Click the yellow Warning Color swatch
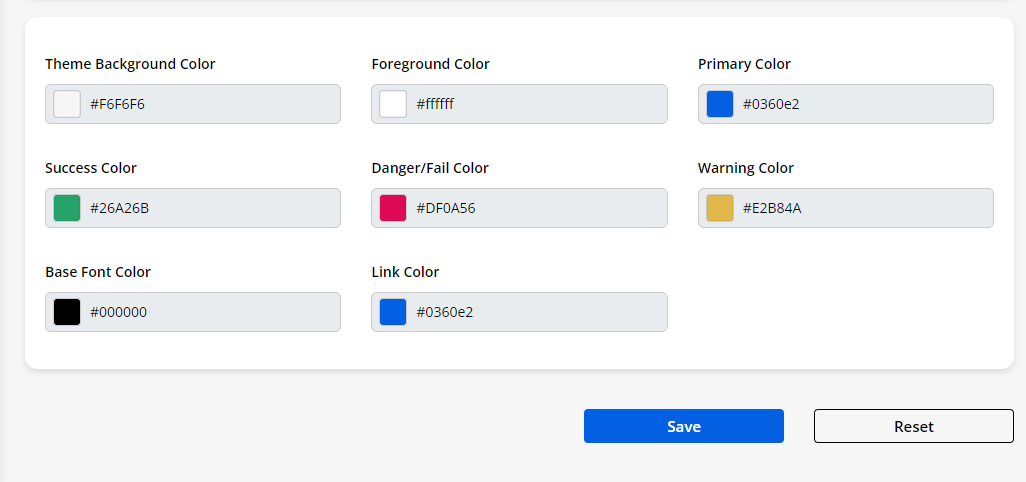The height and width of the screenshot is (482, 1026). coord(720,208)
